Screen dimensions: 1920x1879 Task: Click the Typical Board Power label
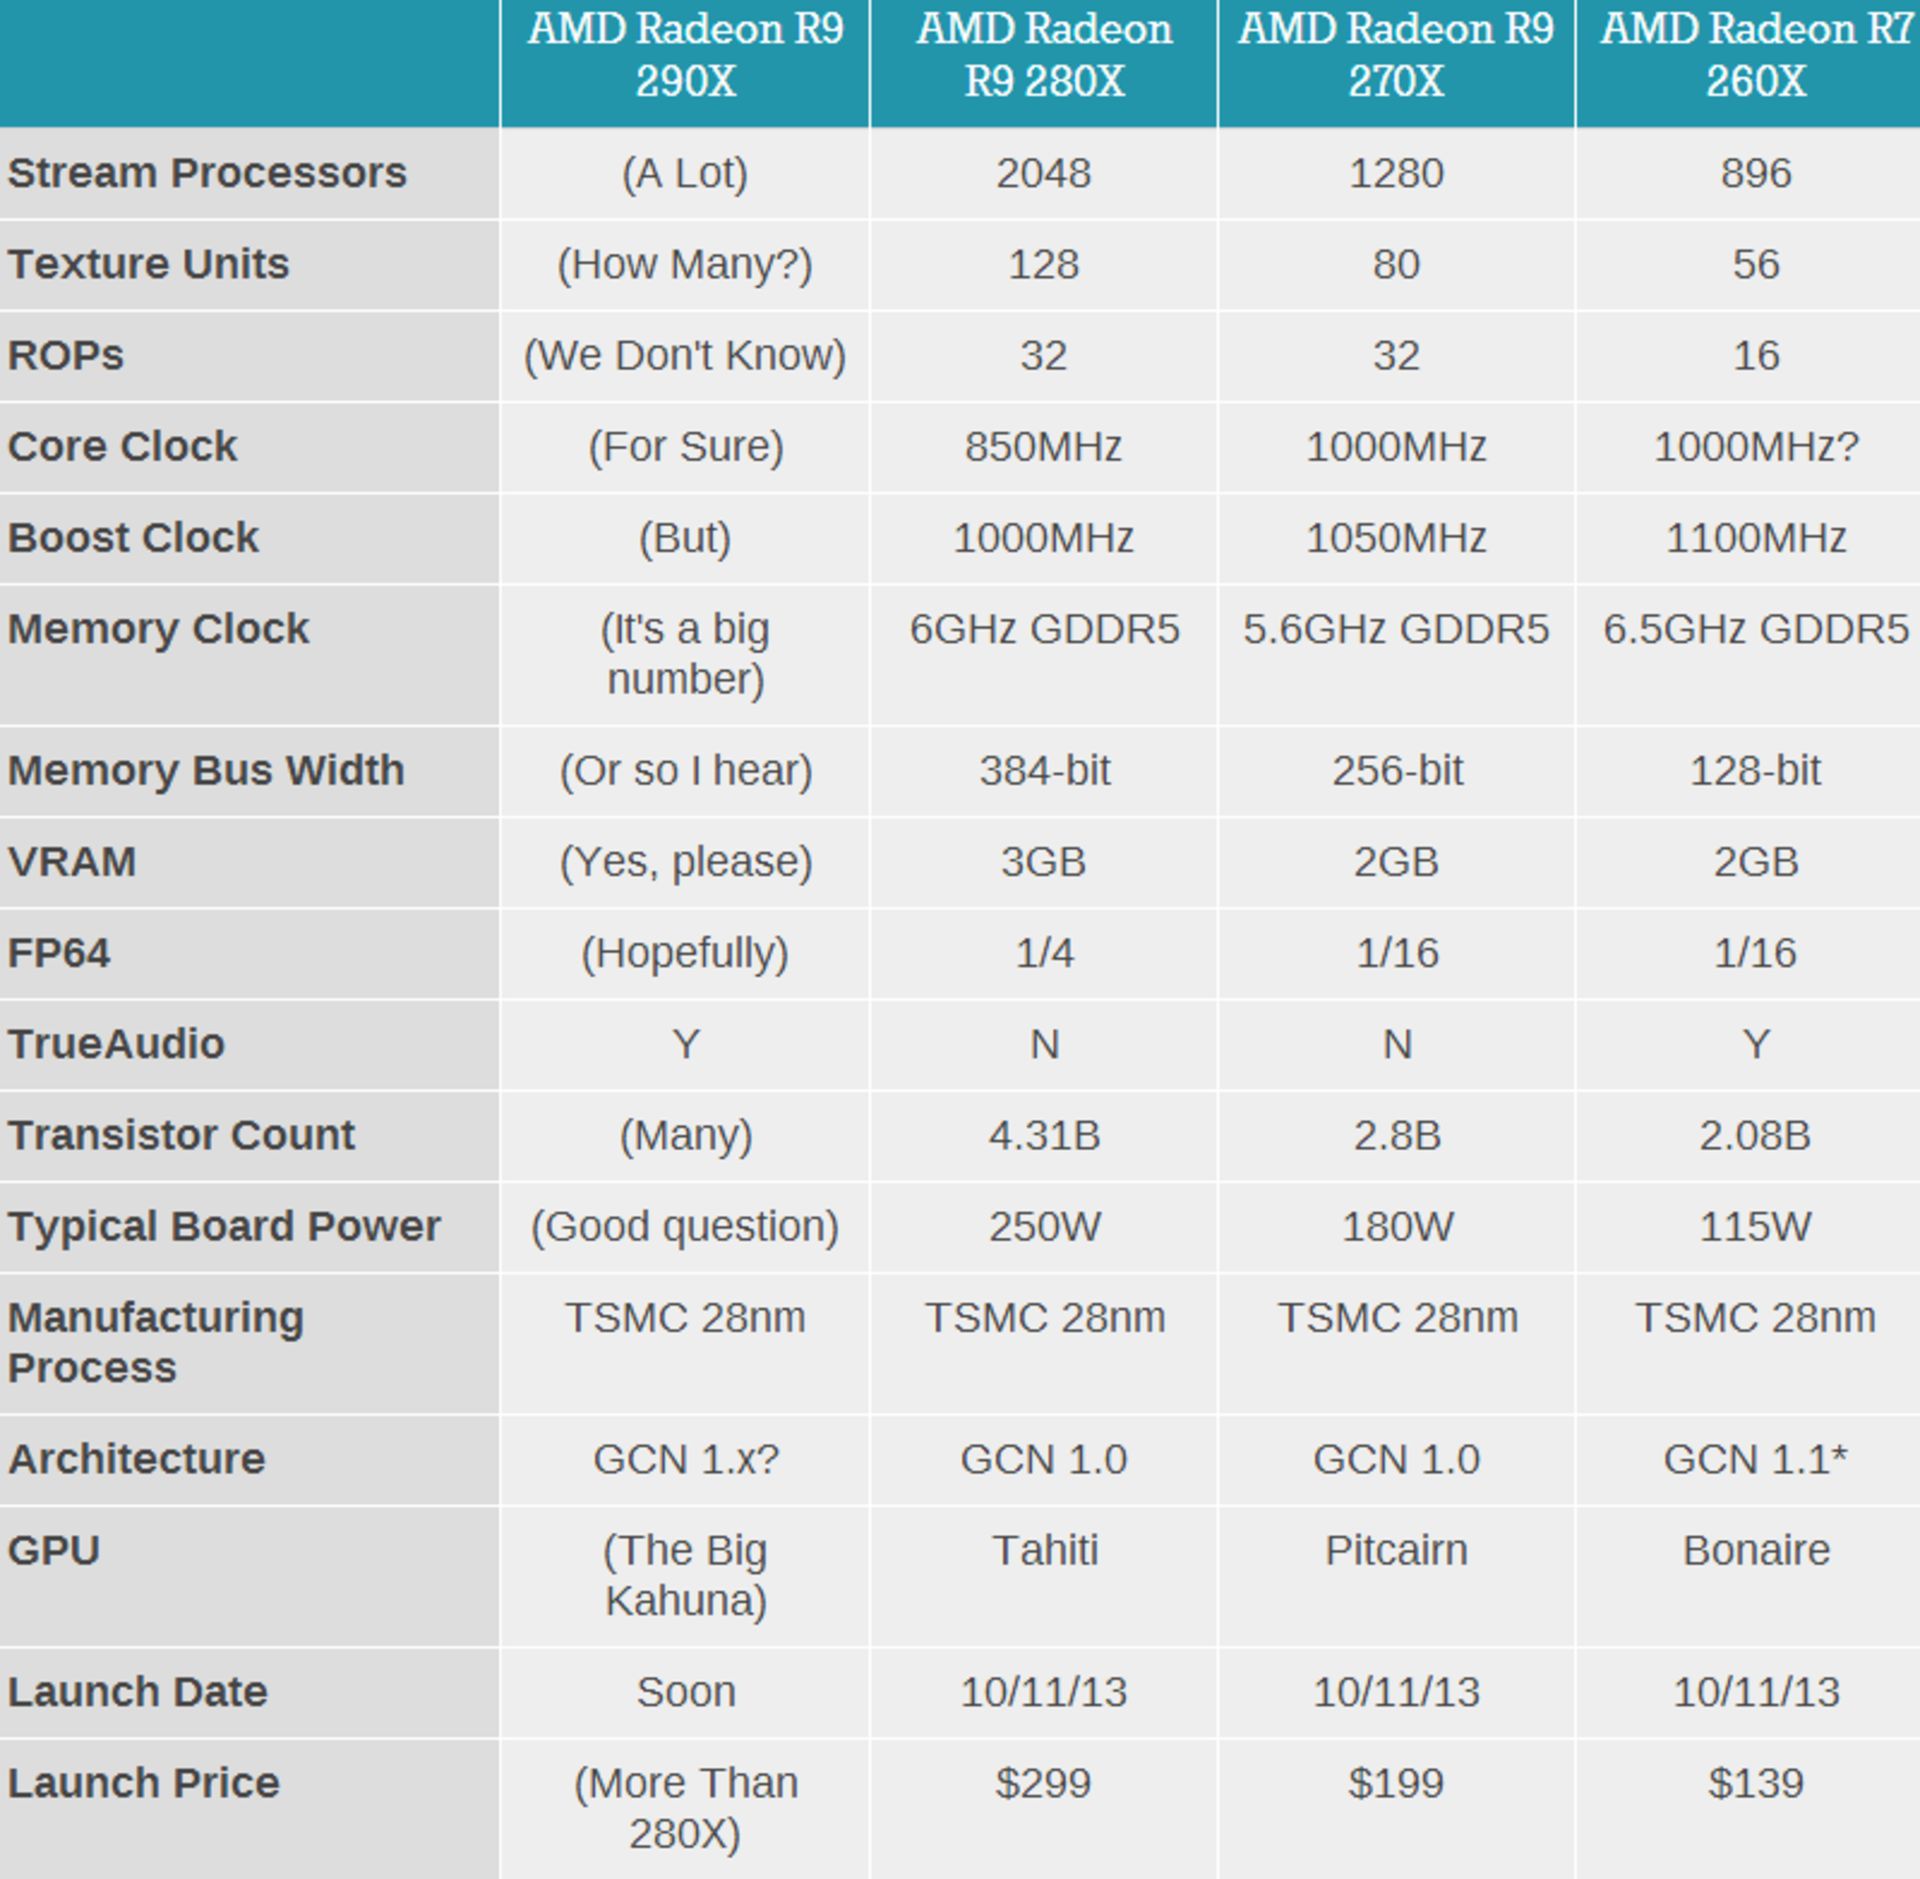(224, 1226)
